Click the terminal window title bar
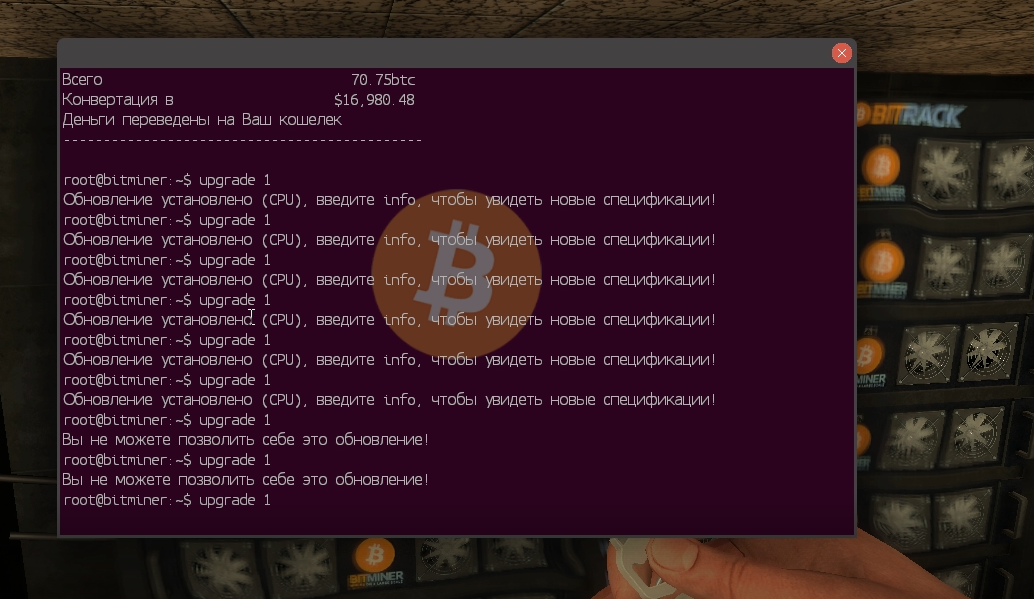This screenshot has width=1034, height=599. (445, 53)
